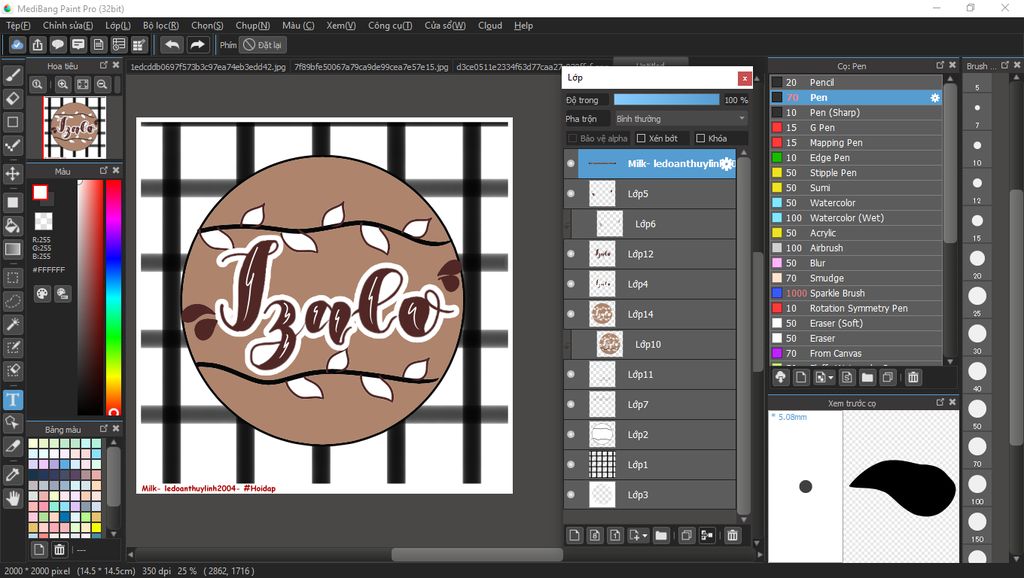Adjust the Độ trong opacity slider

coord(666,100)
